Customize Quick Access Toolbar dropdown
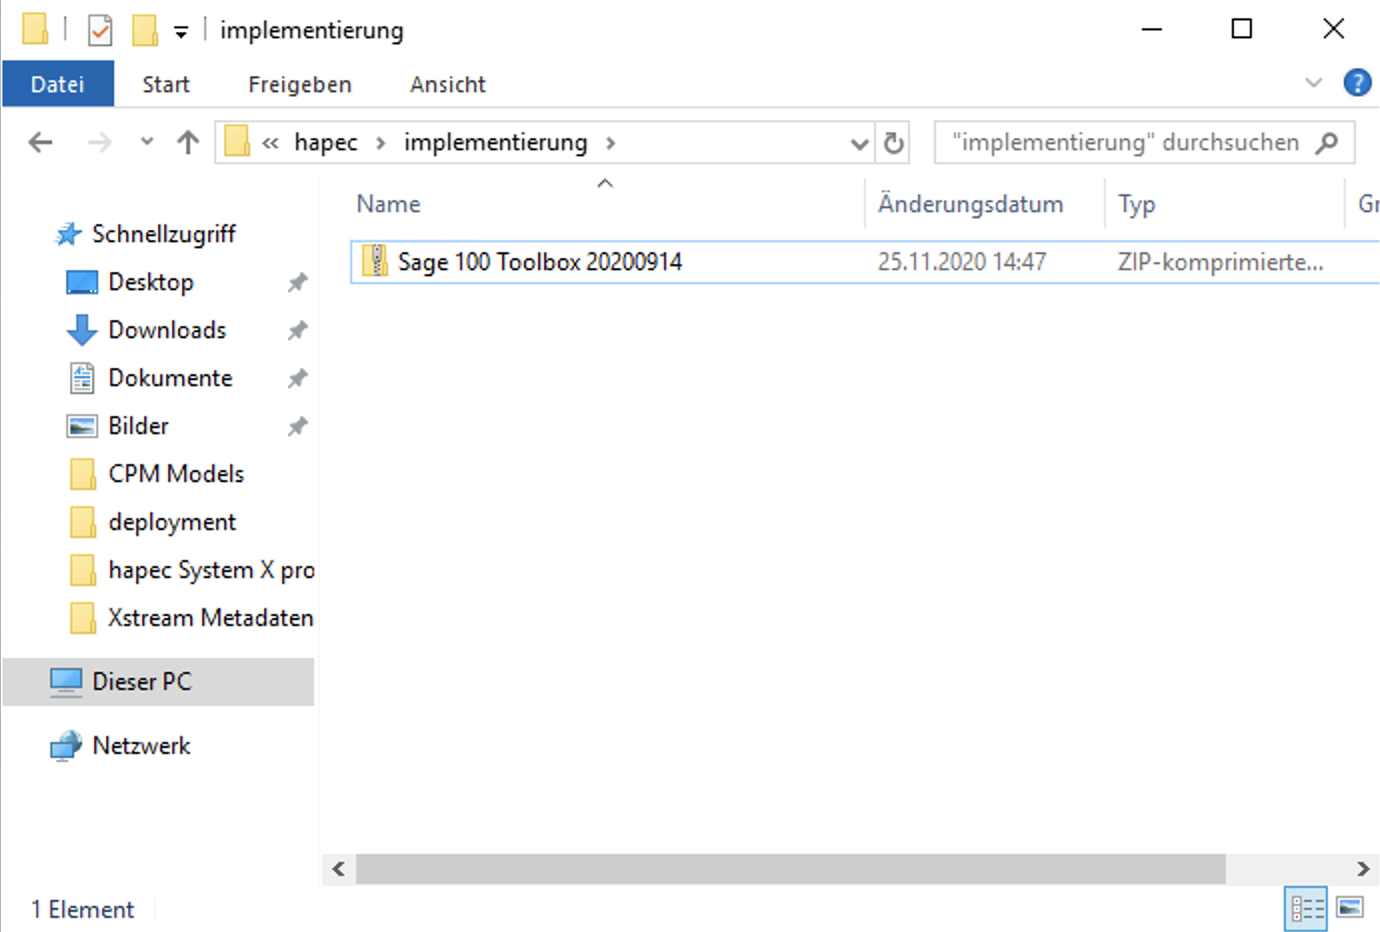 [181, 32]
